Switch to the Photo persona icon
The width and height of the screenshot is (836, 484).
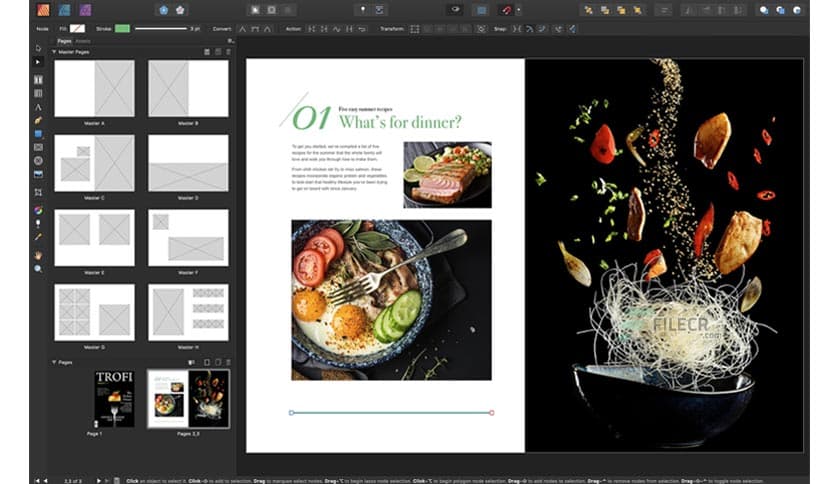[85, 10]
